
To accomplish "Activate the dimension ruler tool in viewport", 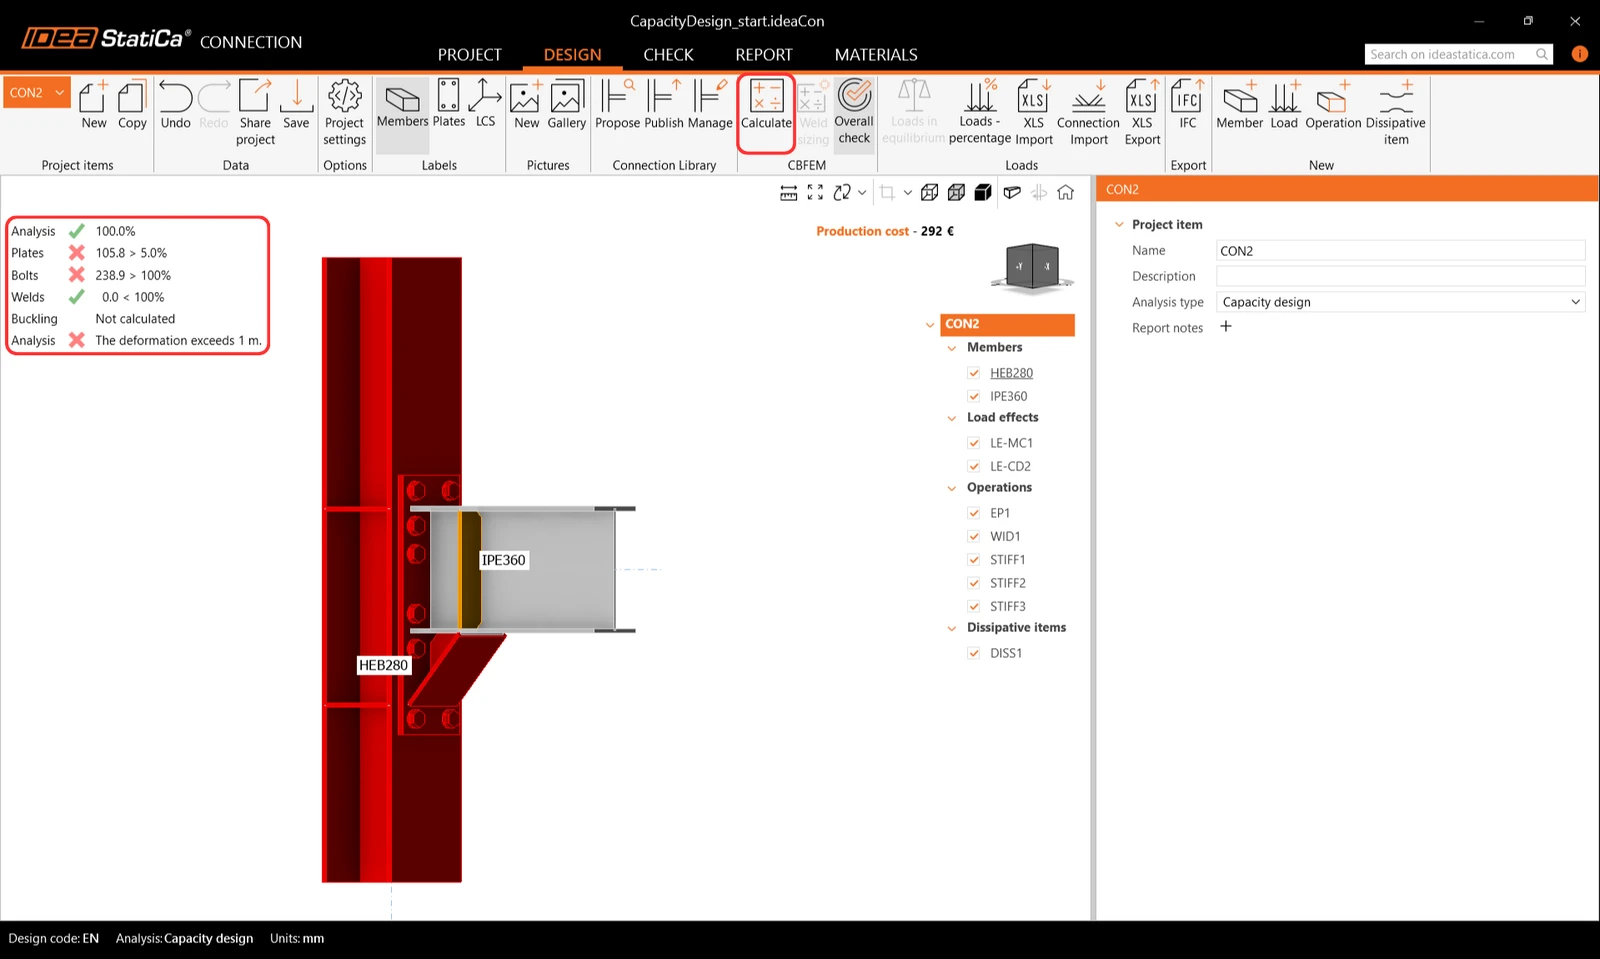I will pos(789,192).
